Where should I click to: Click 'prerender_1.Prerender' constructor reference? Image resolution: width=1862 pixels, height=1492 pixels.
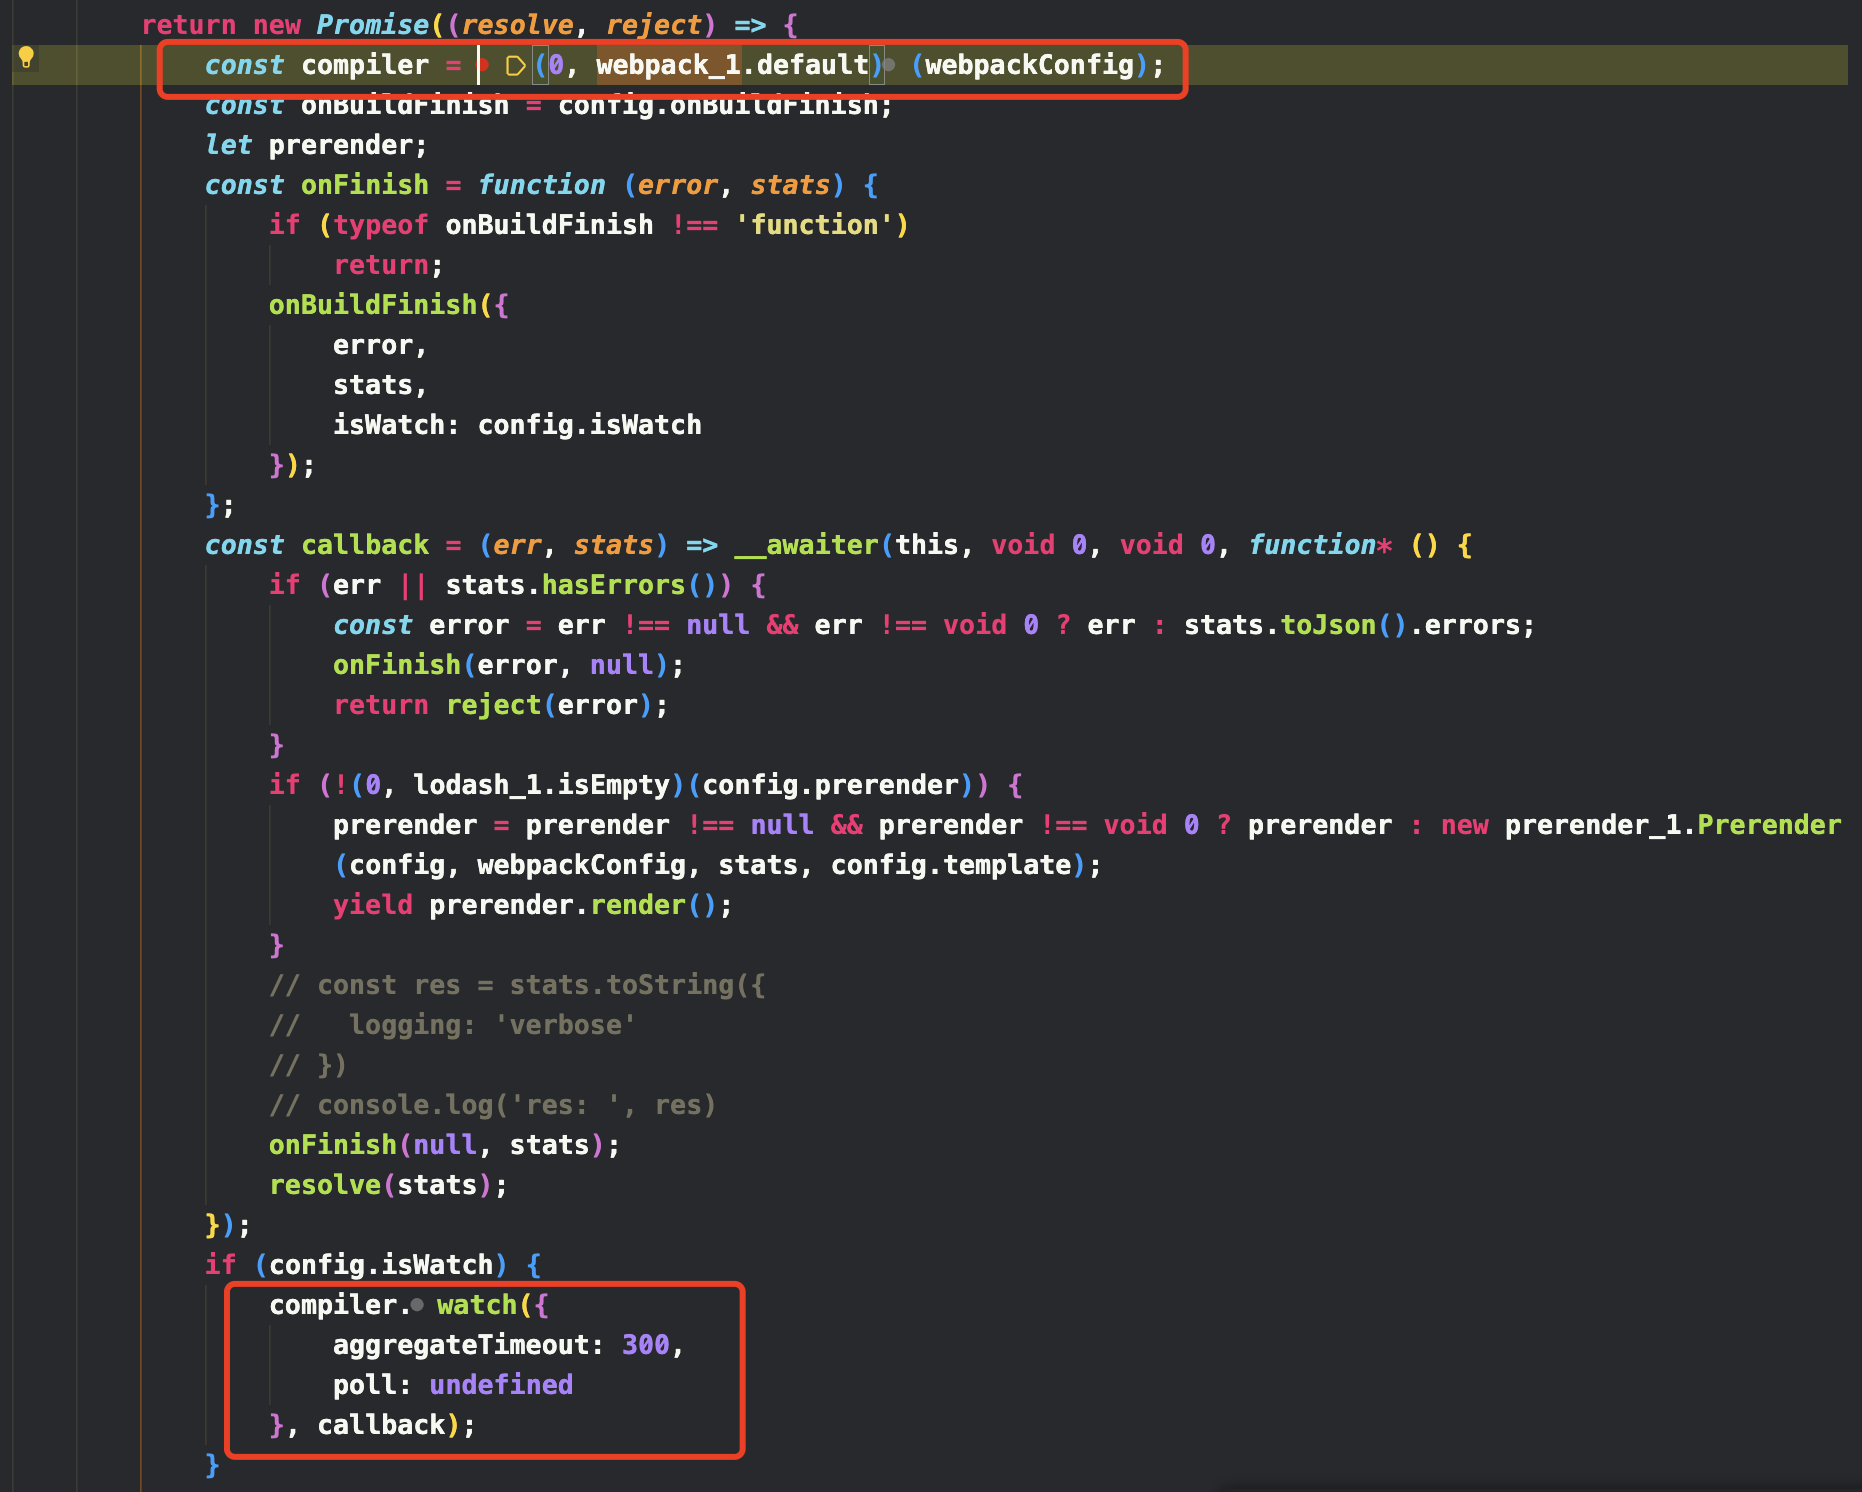[x=1673, y=825]
